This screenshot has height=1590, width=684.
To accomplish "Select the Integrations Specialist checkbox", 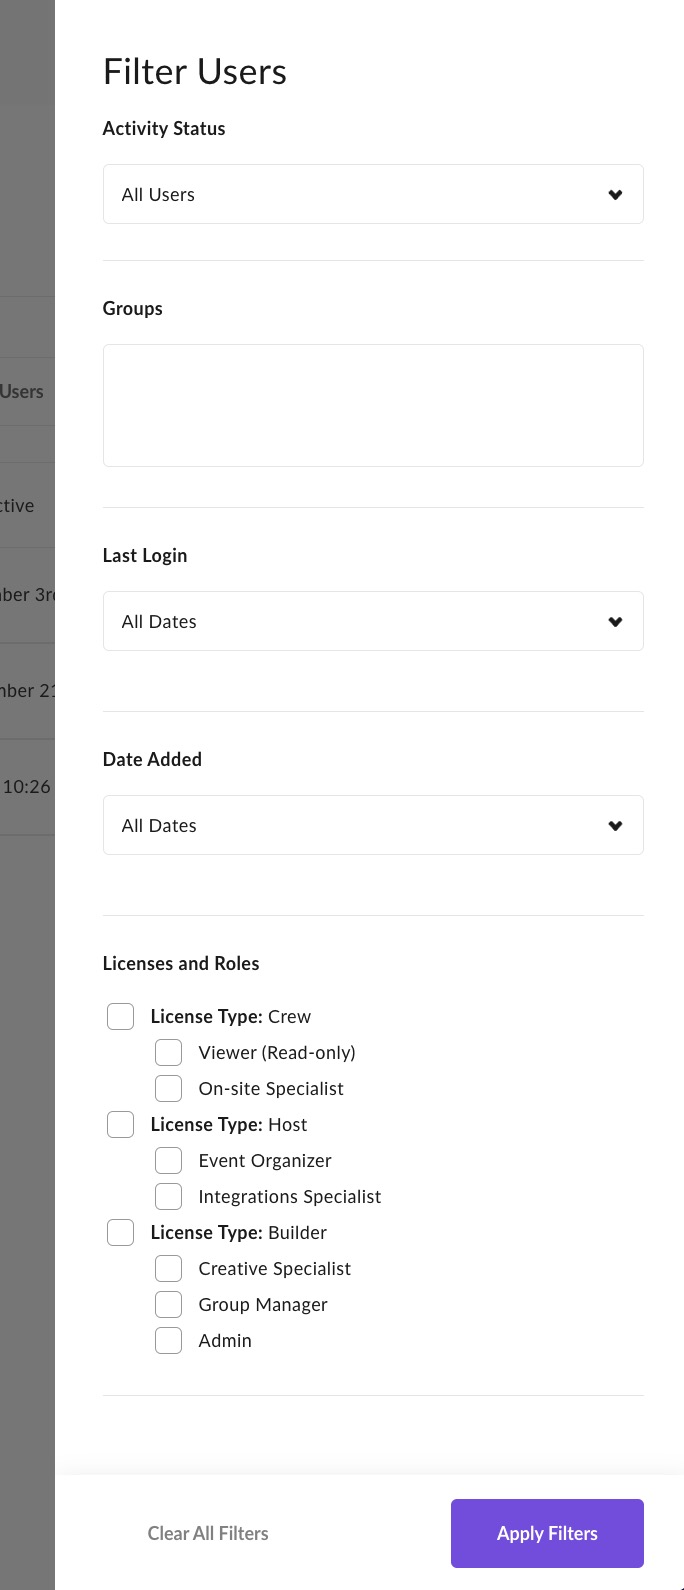I will (168, 1196).
